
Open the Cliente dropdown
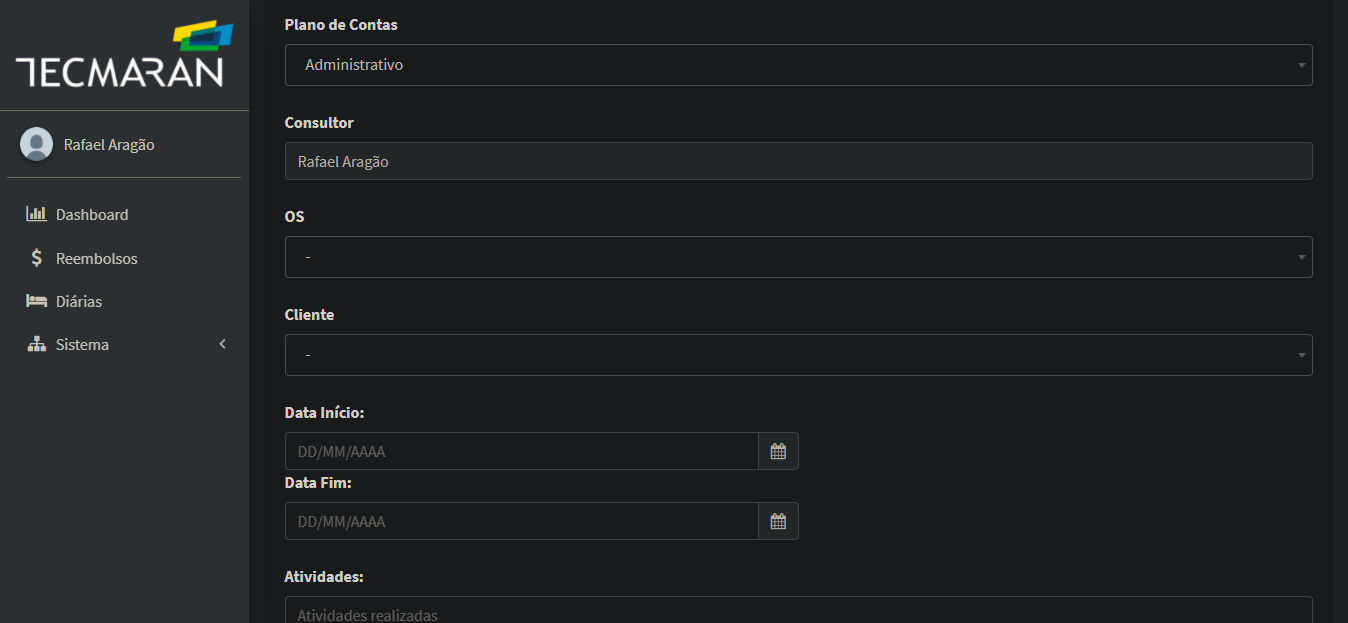(798, 355)
